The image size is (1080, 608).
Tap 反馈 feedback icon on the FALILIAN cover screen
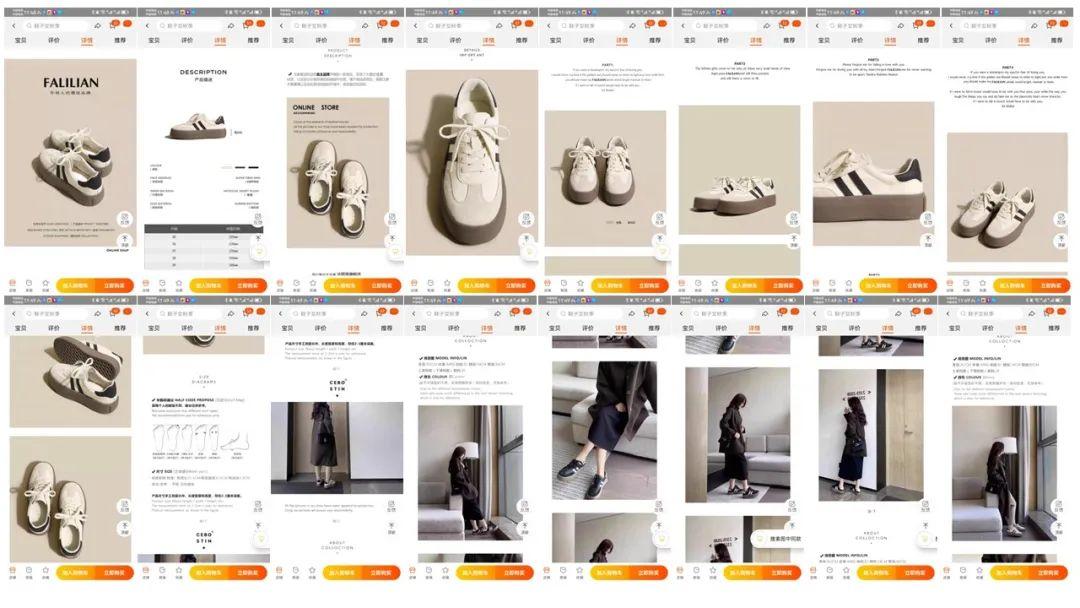[x=125, y=220]
